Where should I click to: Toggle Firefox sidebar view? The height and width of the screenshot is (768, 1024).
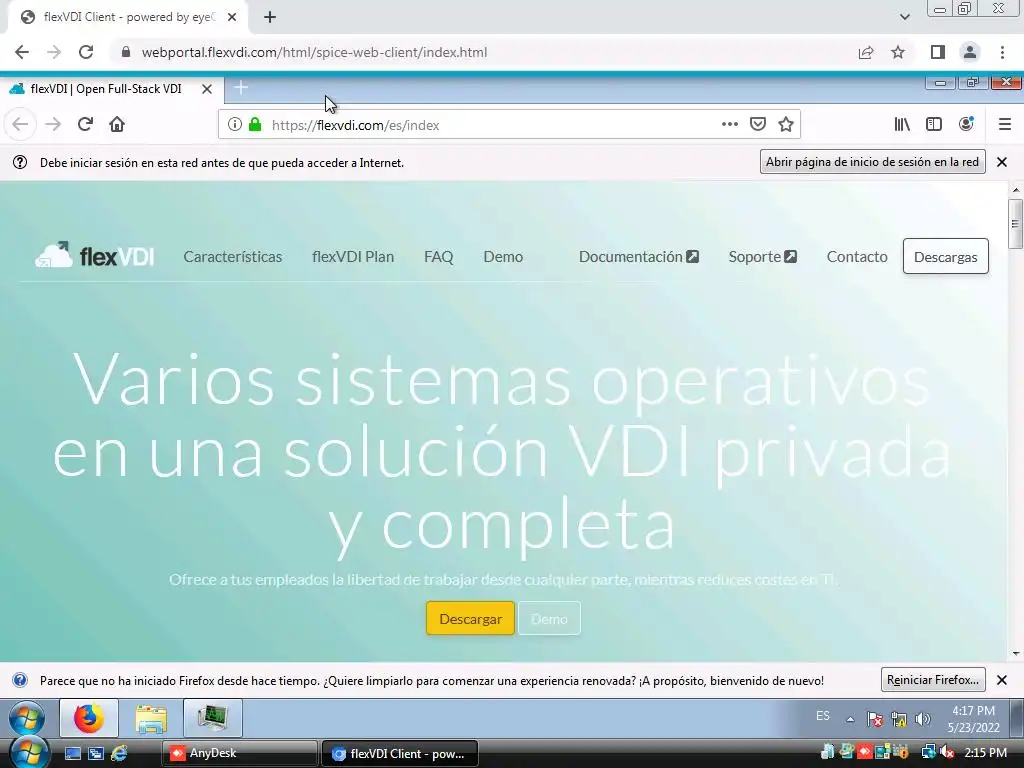[x=934, y=124]
